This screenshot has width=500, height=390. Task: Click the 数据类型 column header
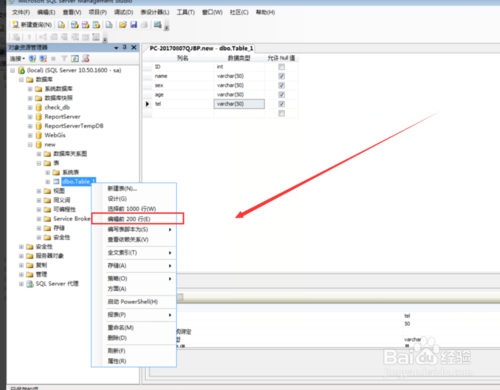pyautogui.click(x=239, y=58)
